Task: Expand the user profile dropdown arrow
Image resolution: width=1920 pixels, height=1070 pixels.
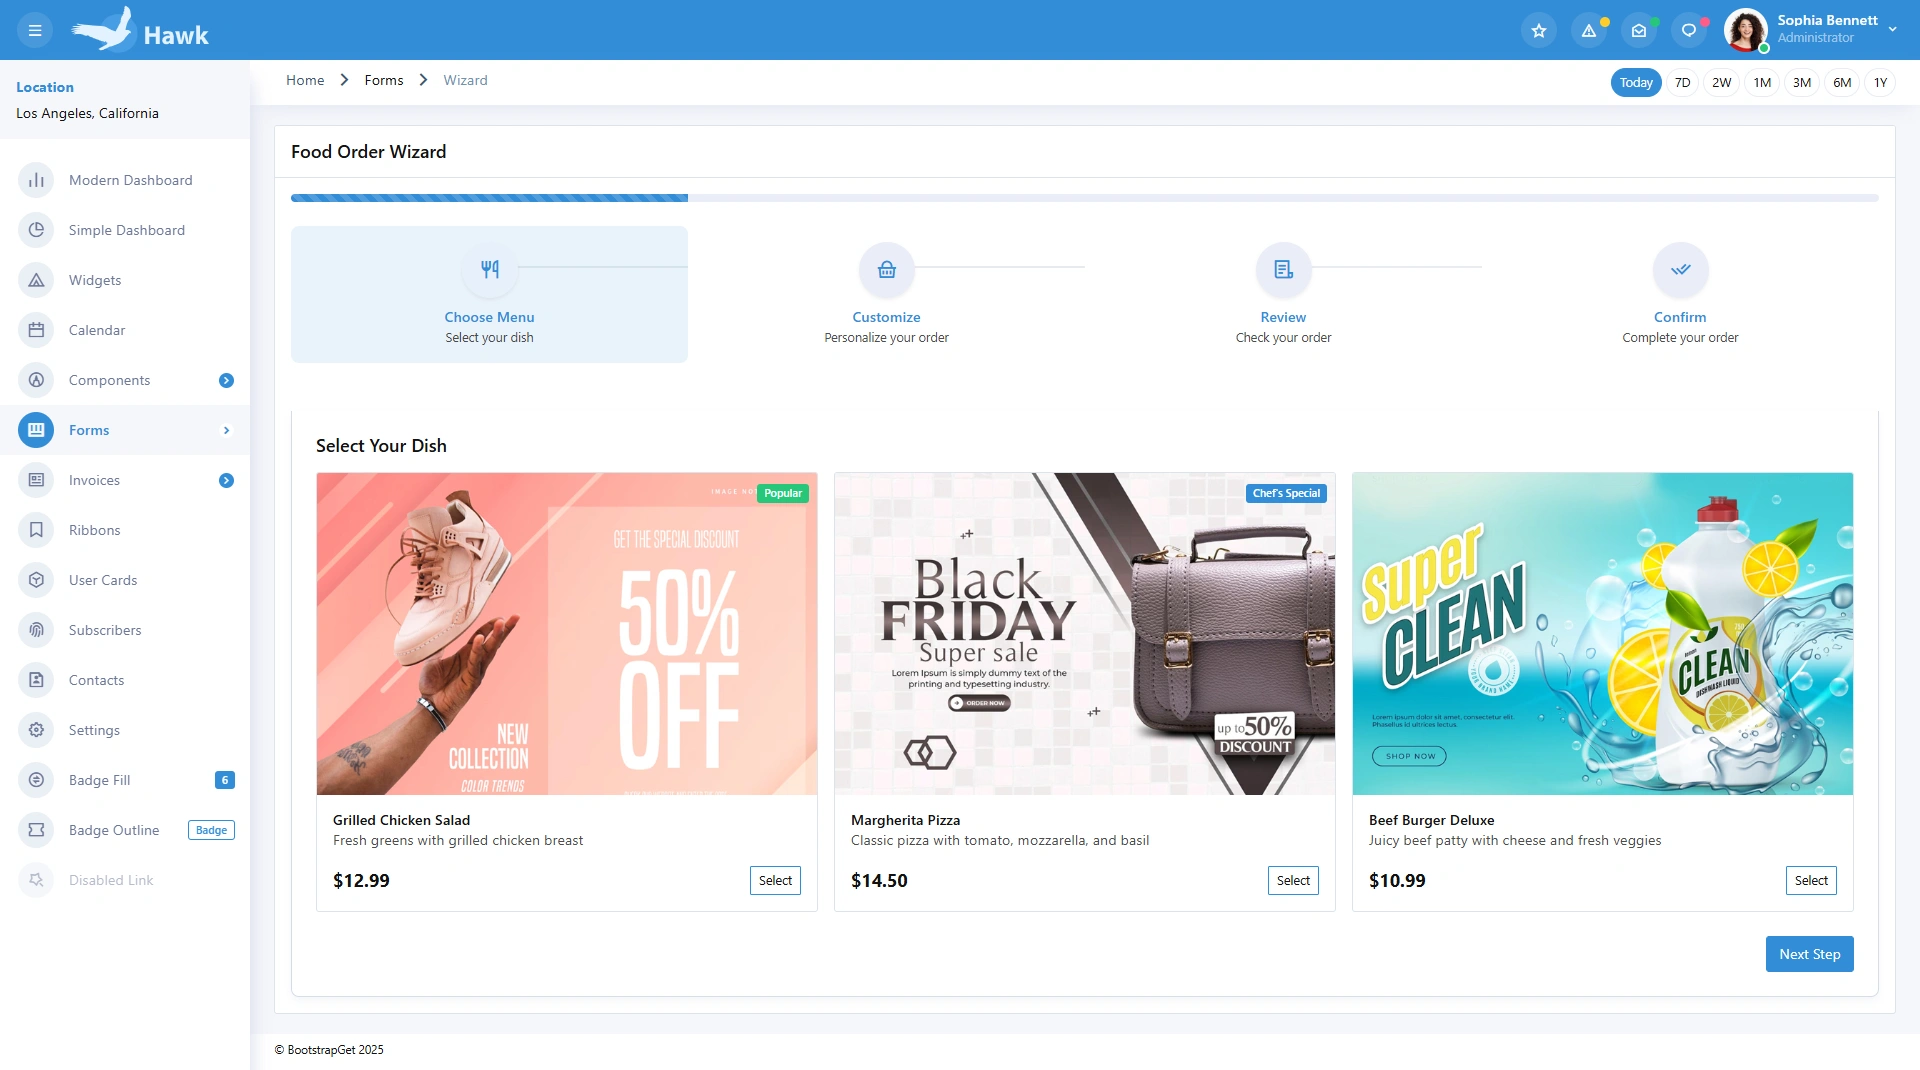Action: pos(1893,29)
